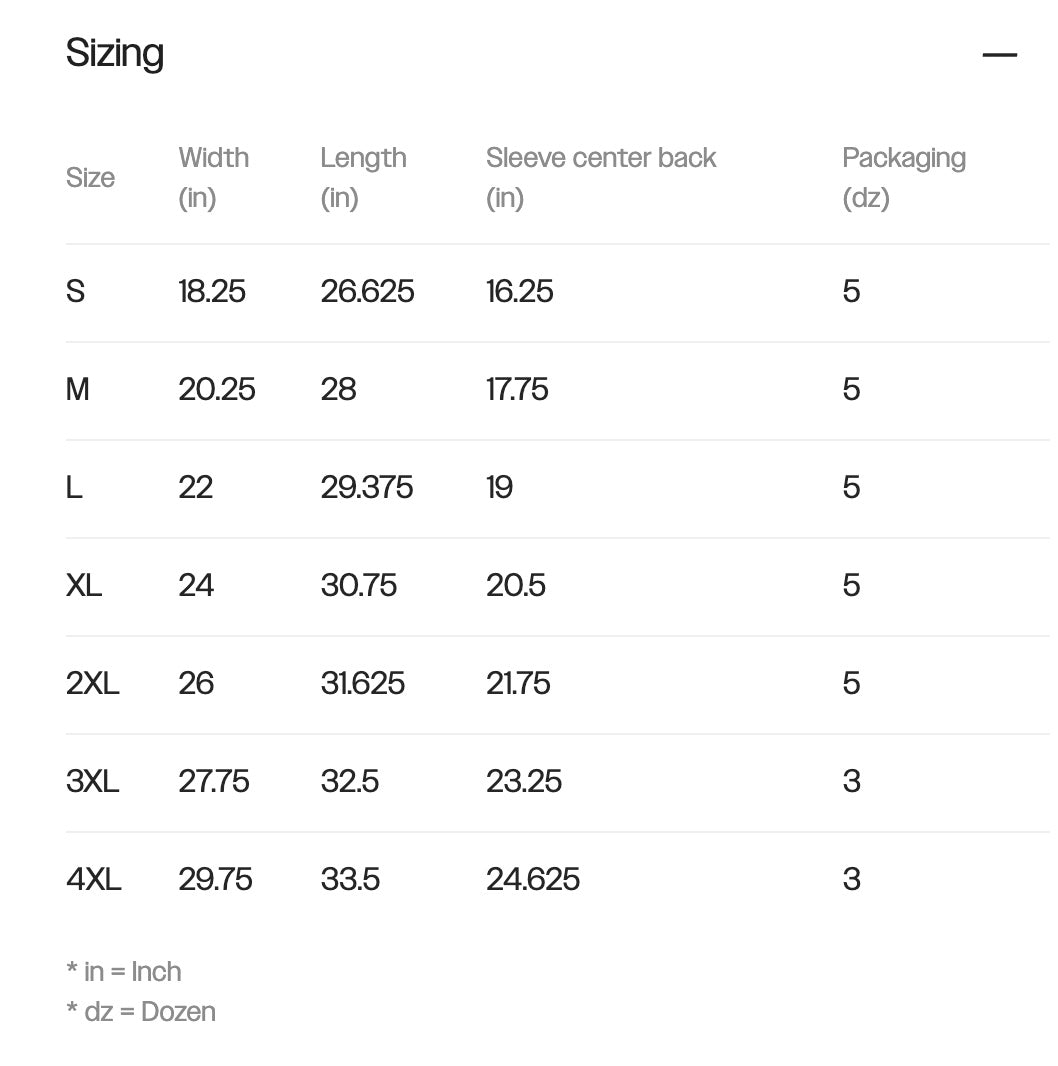
Task: Click the 24.625 sleeve value for 4XL
Action: point(533,880)
